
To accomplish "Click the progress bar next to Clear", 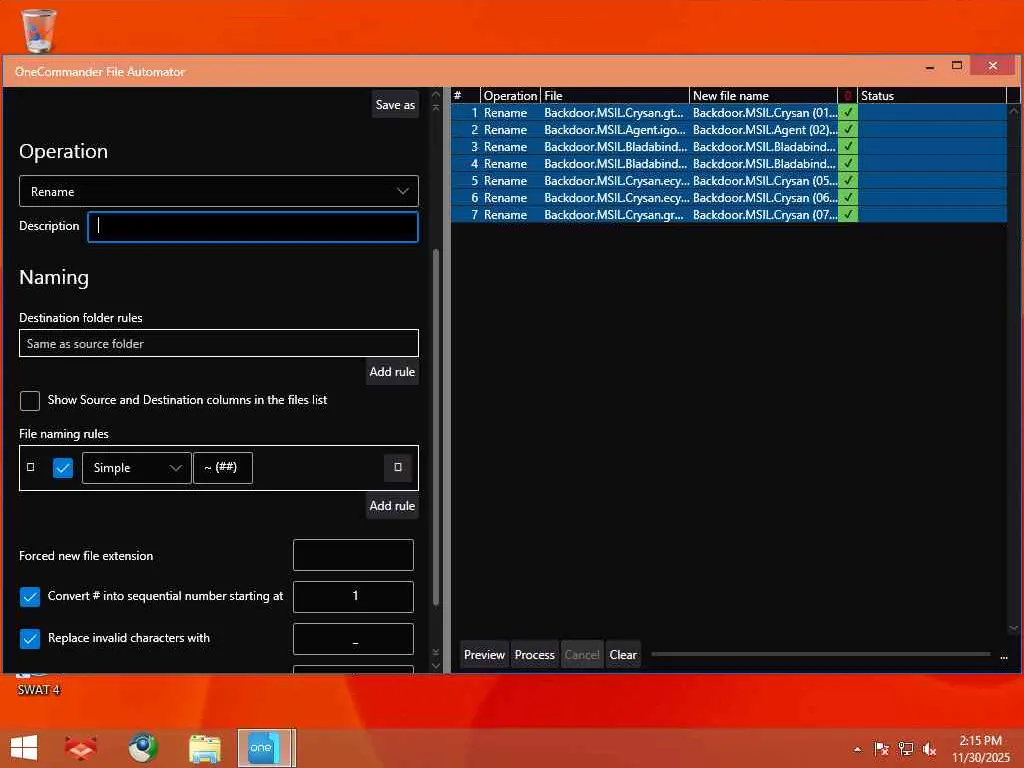I will pos(821,654).
